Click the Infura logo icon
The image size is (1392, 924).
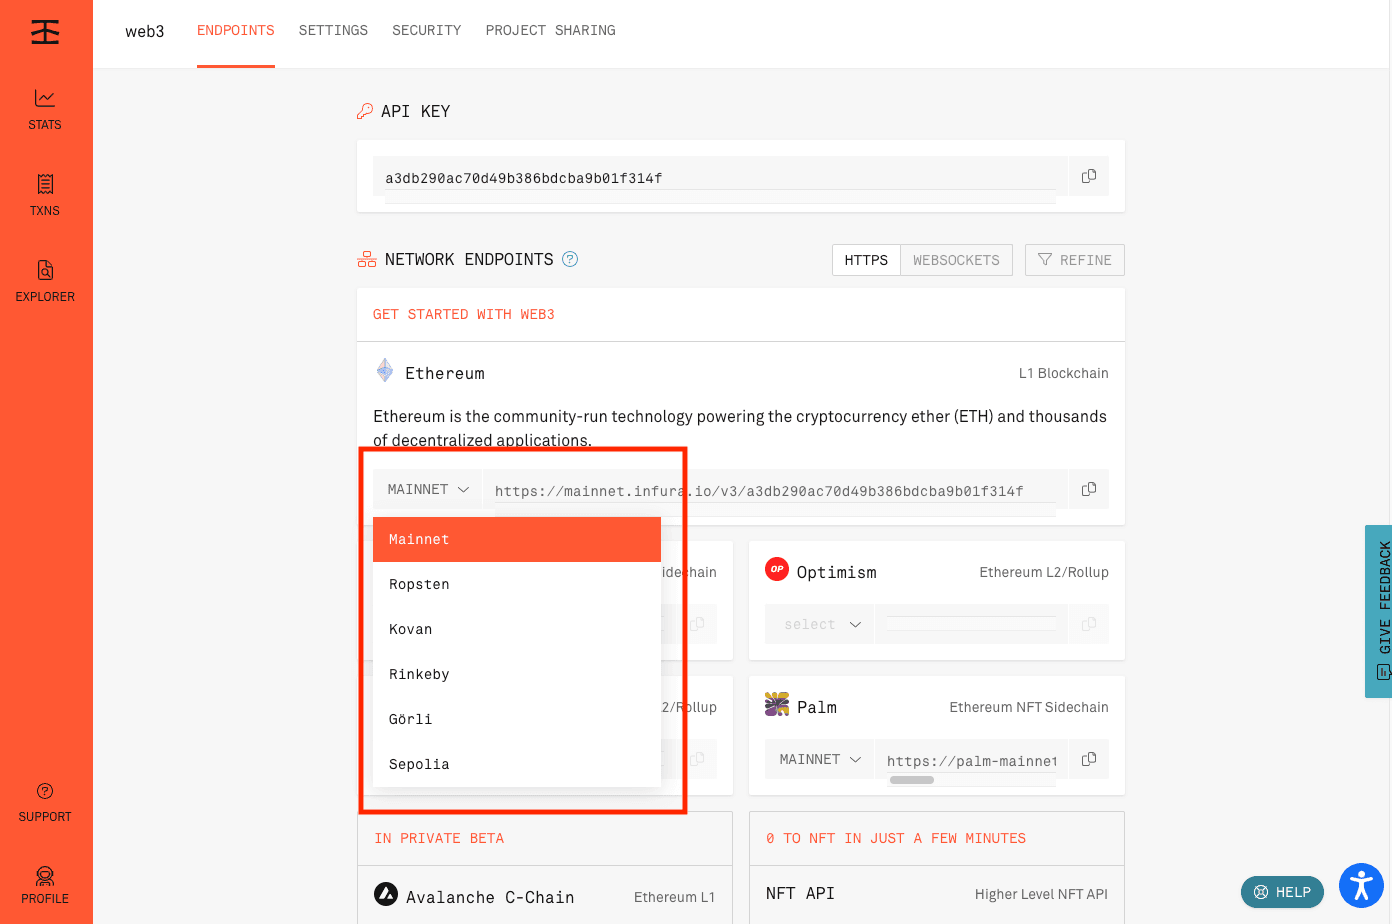[x=45, y=32]
